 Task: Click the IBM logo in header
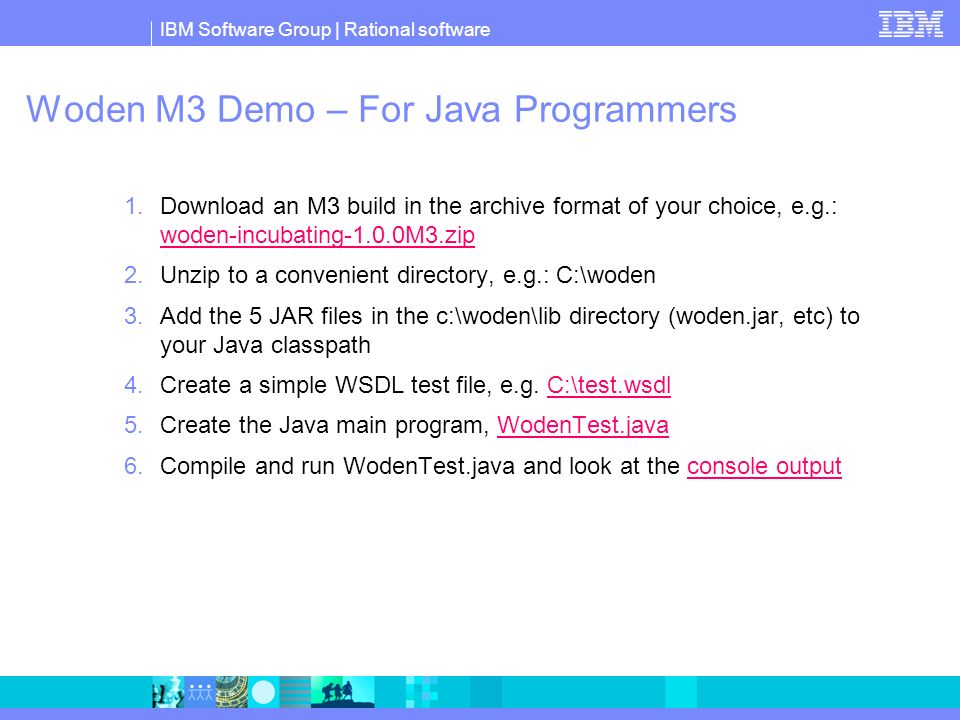click(x=910, y=24)
